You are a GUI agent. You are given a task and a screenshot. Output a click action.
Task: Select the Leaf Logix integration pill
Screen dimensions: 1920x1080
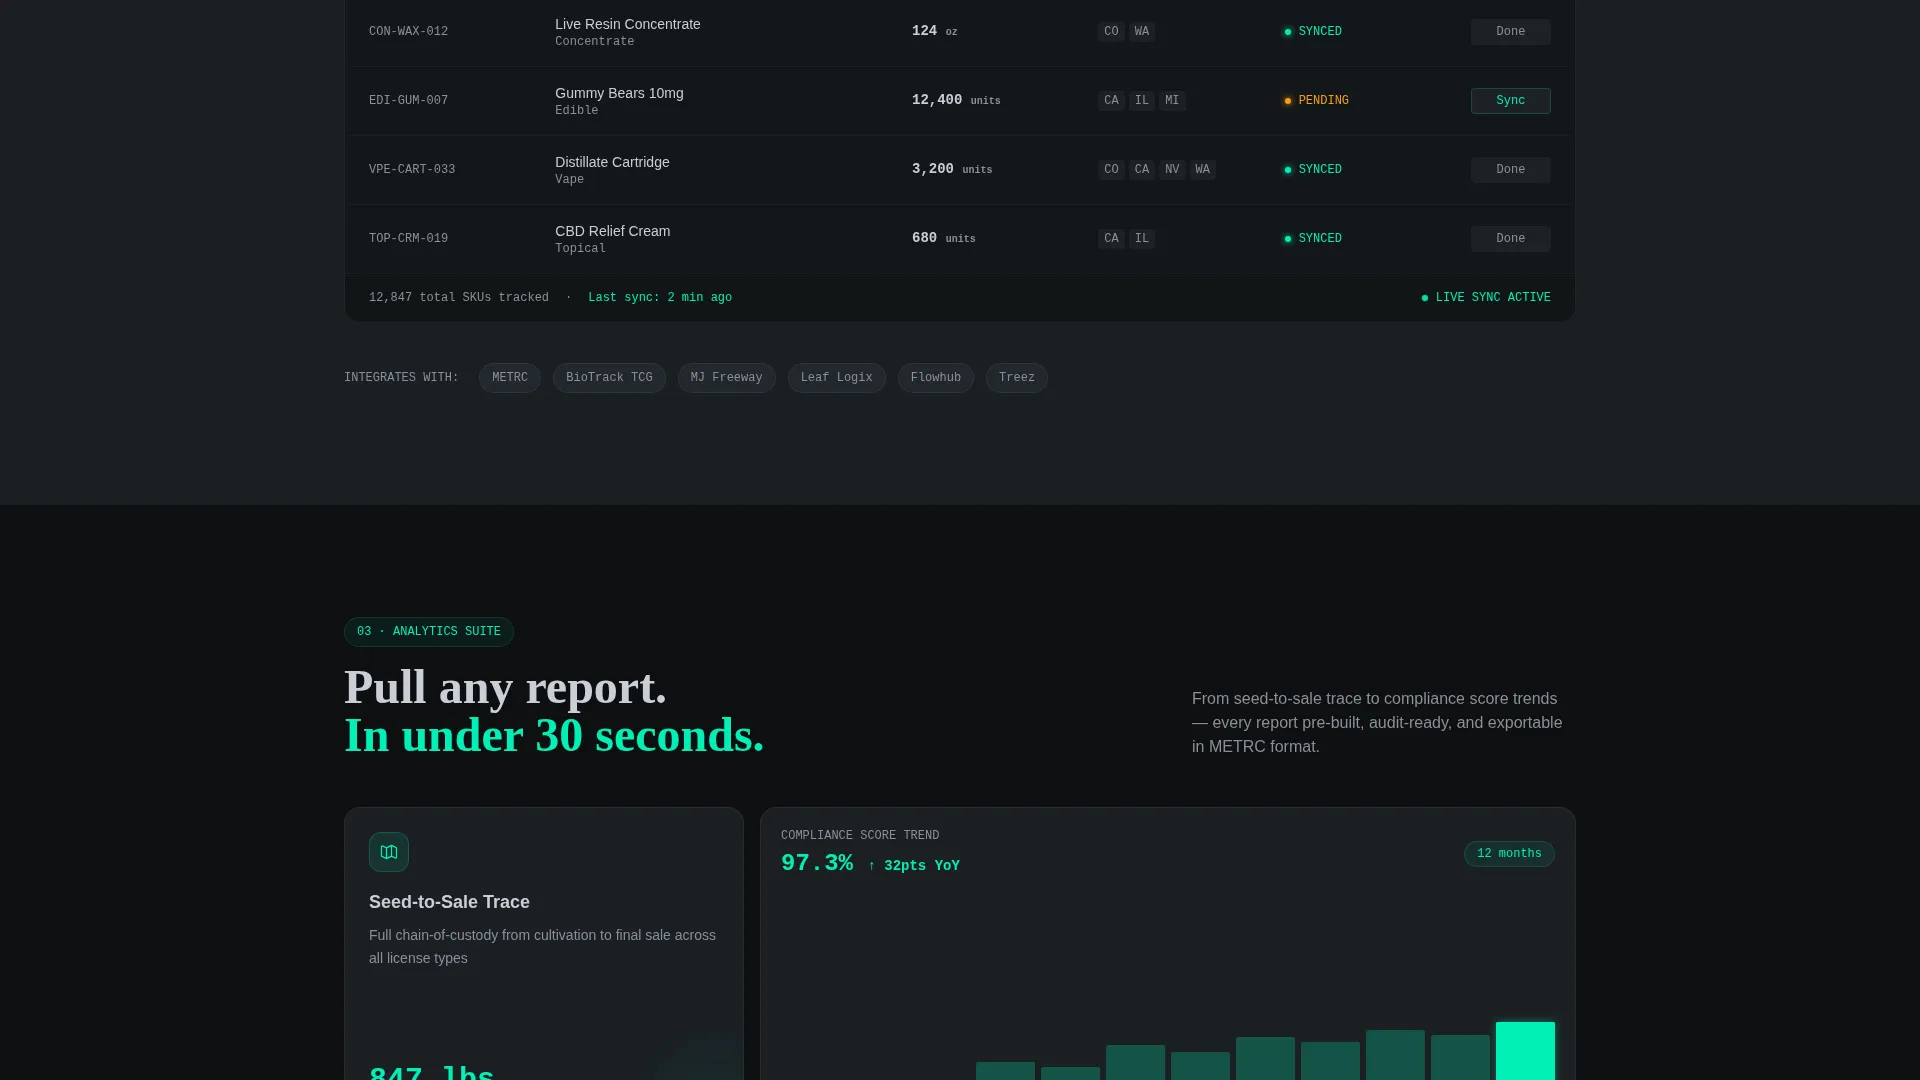coord(836,378)
